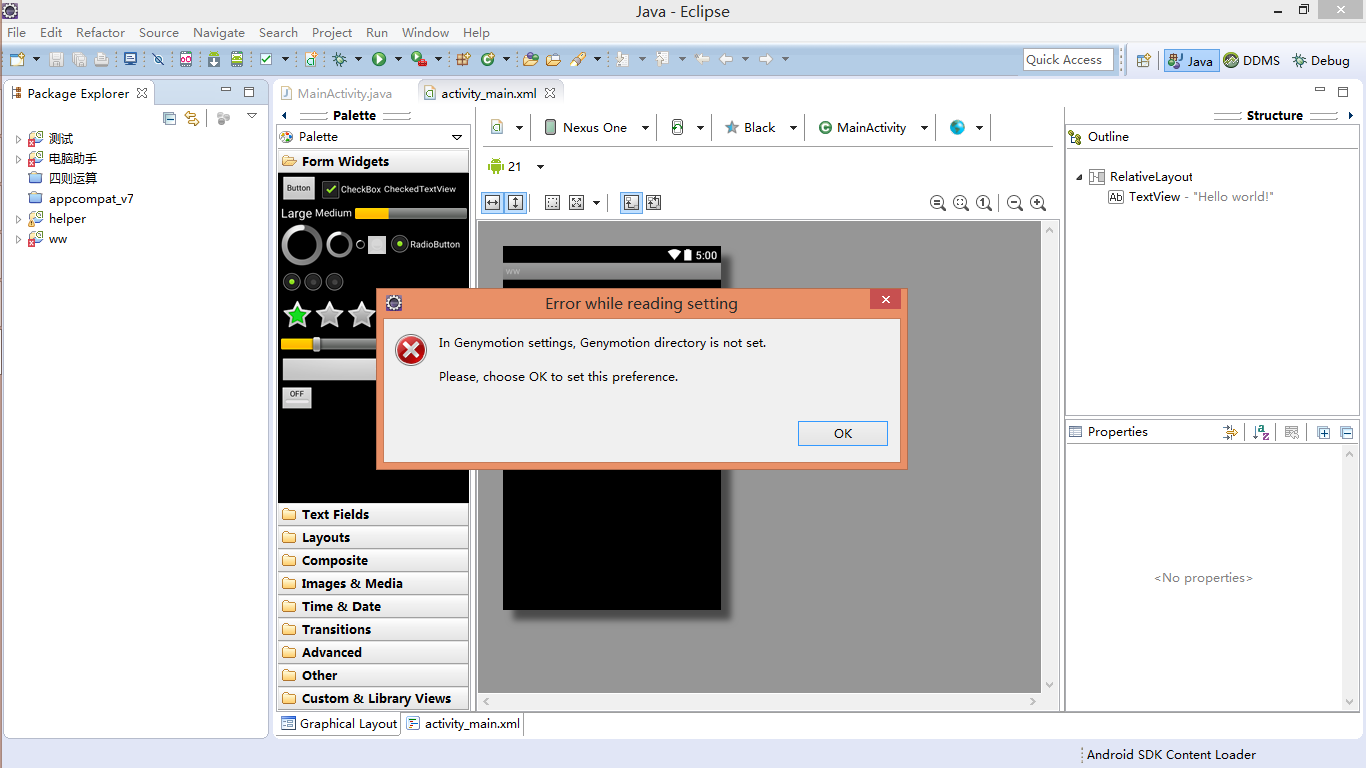Expand the Images & Media palette category
The height and width of the screenshot is (768, 1366).
(373, 583)
